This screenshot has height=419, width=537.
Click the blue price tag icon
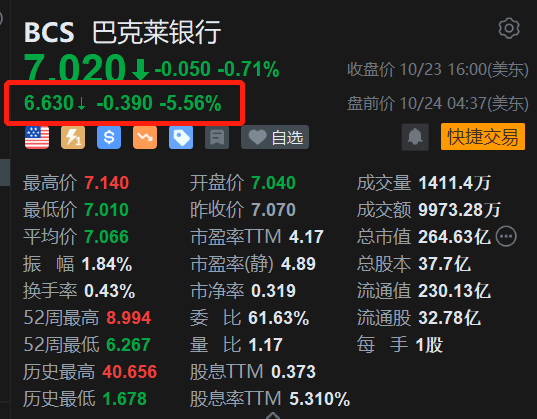point(181,137)
